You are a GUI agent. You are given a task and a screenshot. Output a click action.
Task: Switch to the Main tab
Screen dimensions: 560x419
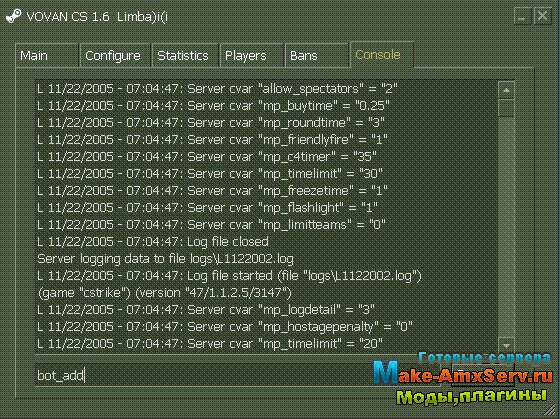47,55
